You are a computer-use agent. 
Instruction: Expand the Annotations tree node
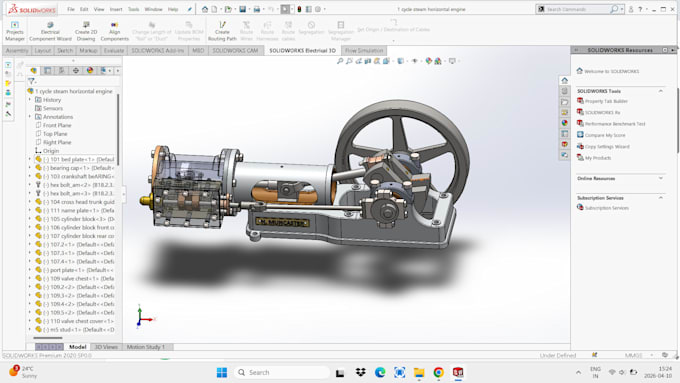point(30,117)
